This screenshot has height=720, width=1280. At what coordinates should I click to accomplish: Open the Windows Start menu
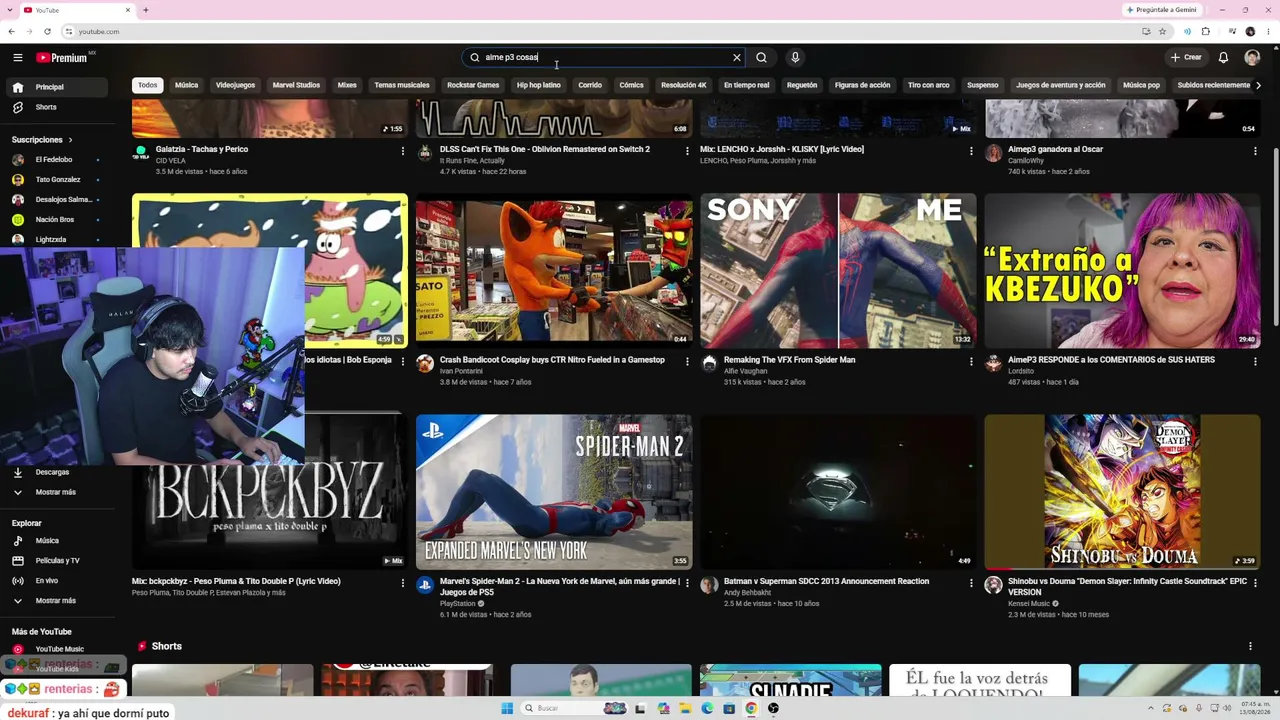507,708
